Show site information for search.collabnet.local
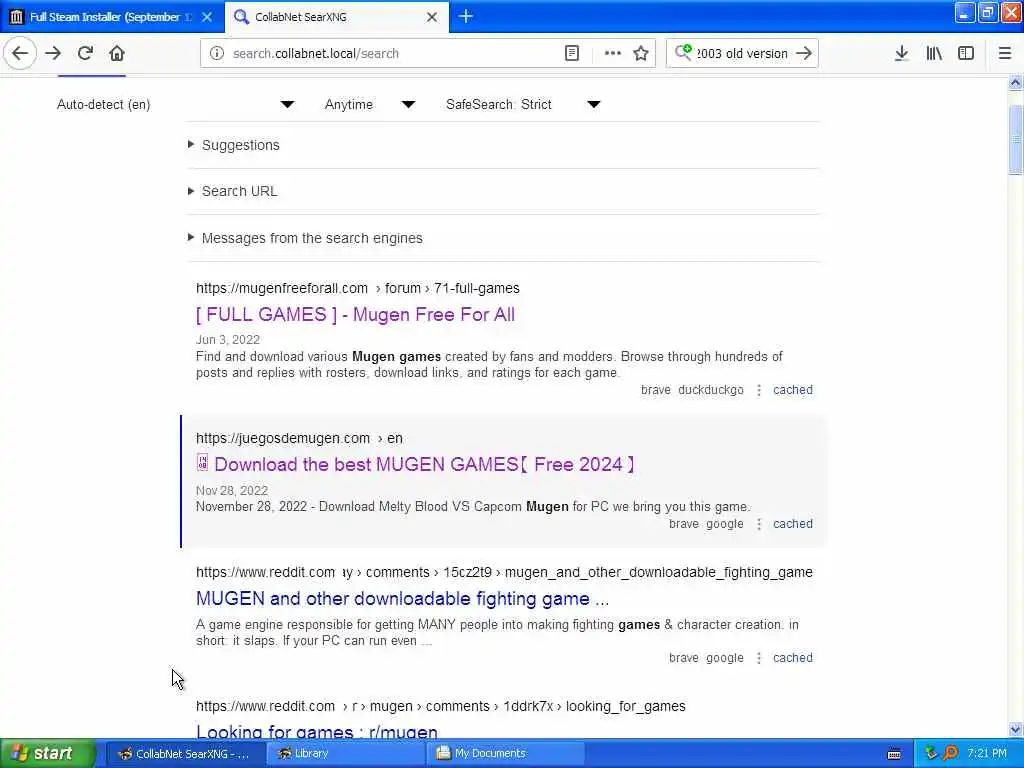The width and height of the screenshot is (1024, 768). (x=216, y=54)
